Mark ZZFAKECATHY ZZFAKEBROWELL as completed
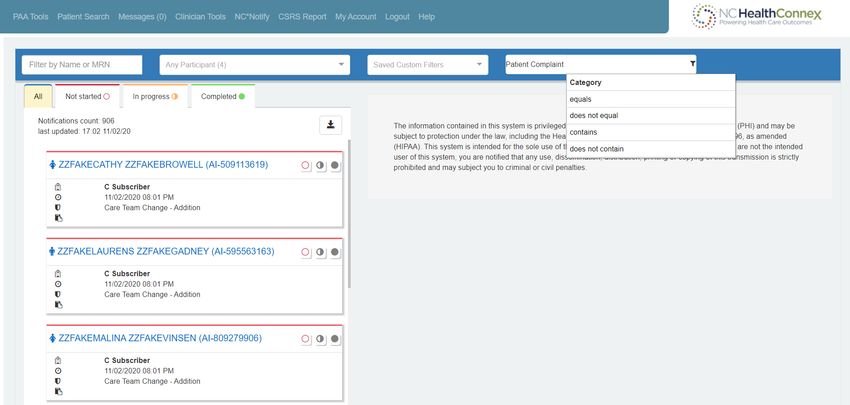The height and width of the screenshot is (405, 850). pos(335,165)
